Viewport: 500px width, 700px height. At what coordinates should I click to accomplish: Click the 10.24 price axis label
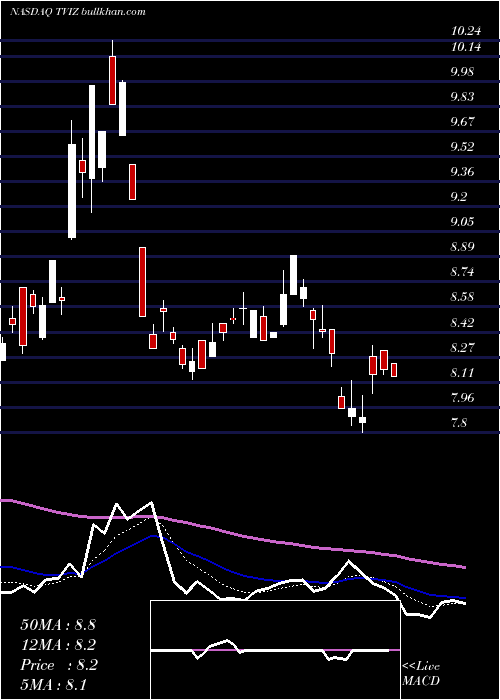(466, 31)
